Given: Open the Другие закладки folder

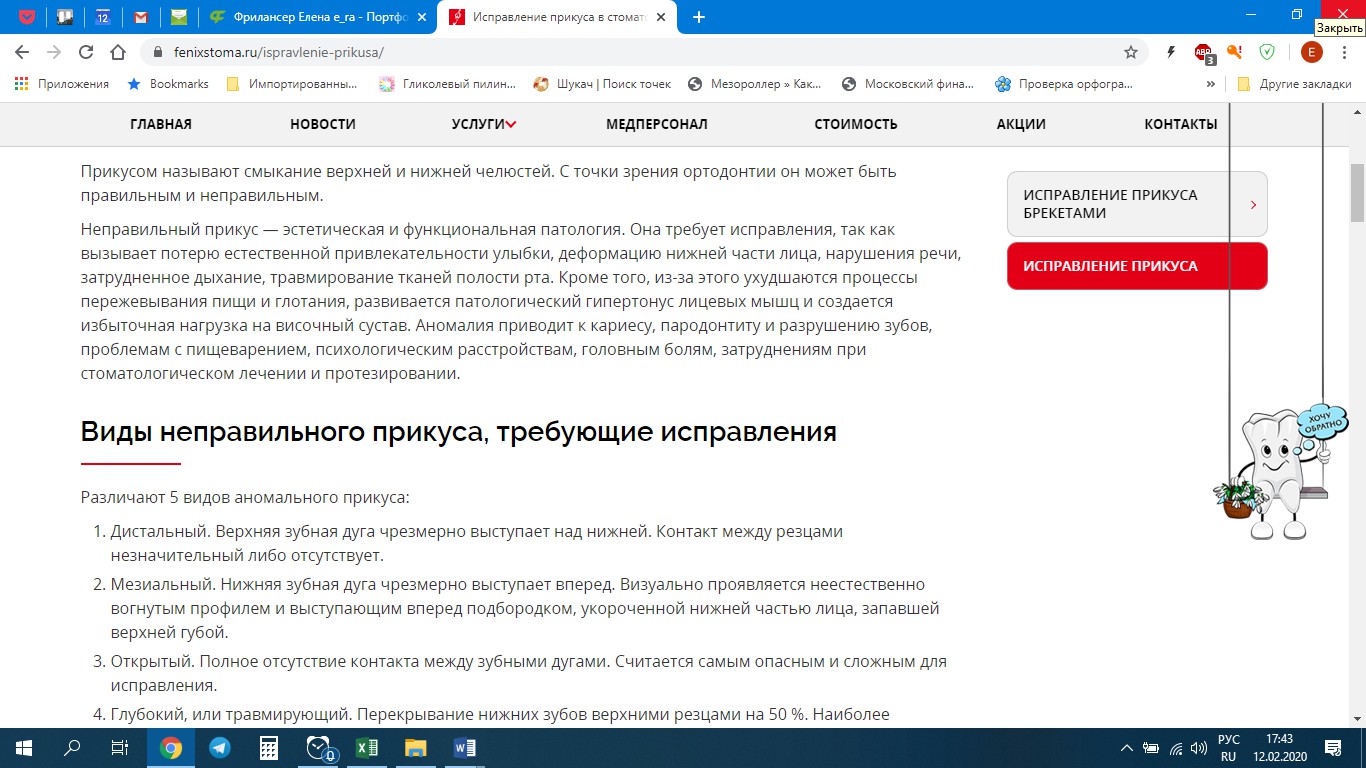Looking at the screenshot, I should pyautogui.click(x=1295, y=84).
